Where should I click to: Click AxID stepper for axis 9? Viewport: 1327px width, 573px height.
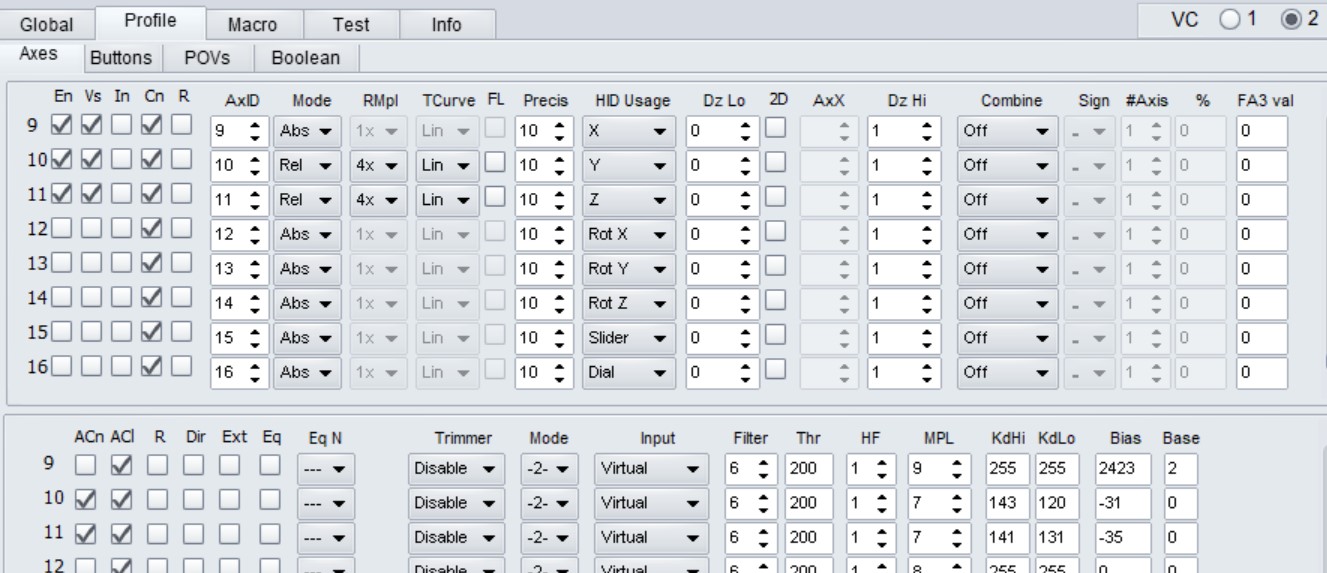[257, 131]
